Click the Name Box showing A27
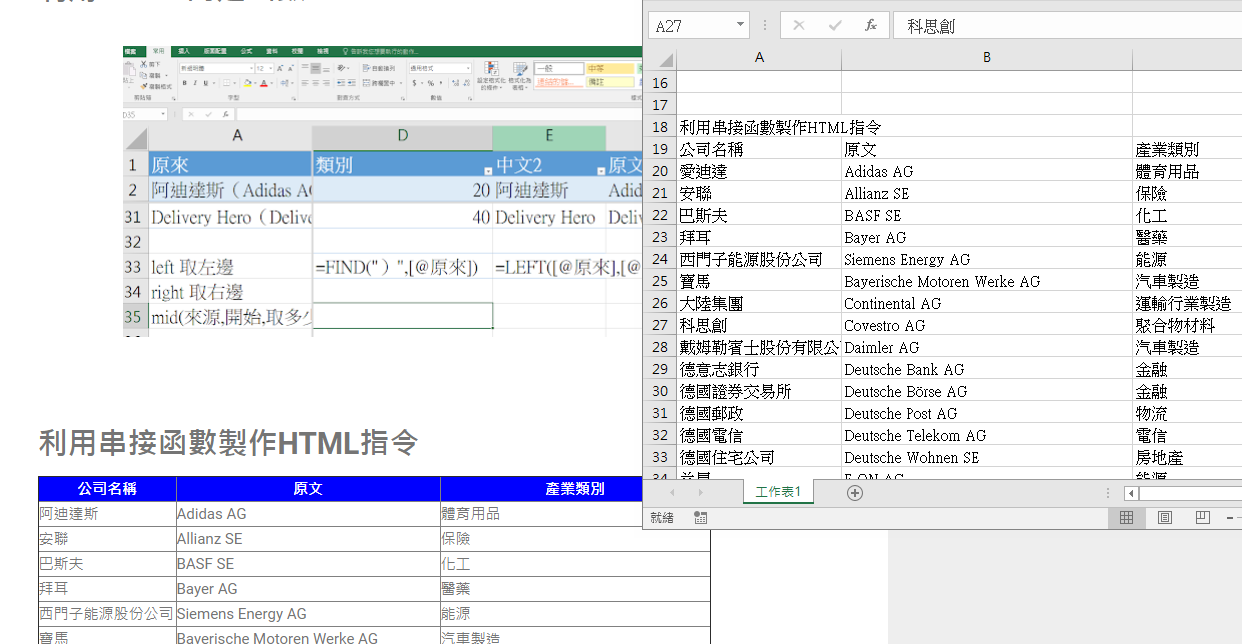The image size is (1242, 644). point(691,26)
